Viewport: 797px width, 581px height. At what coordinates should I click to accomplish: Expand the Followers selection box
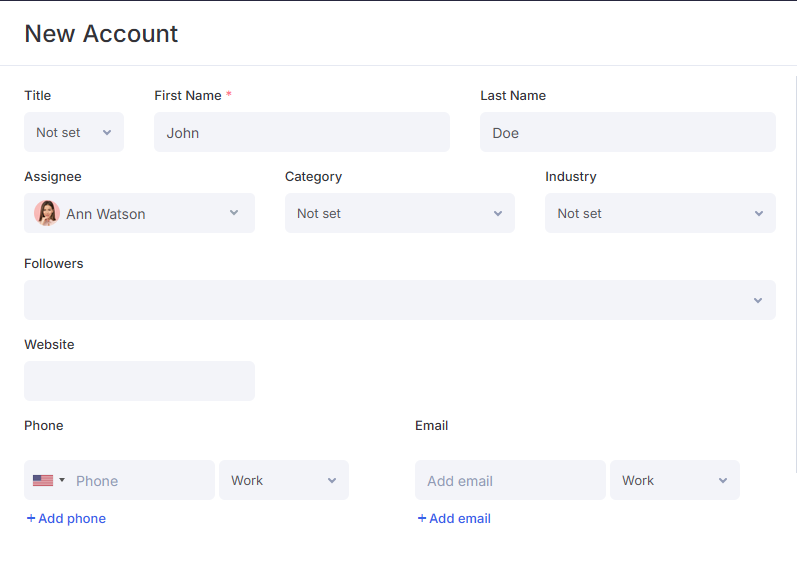tap(400, 300)
